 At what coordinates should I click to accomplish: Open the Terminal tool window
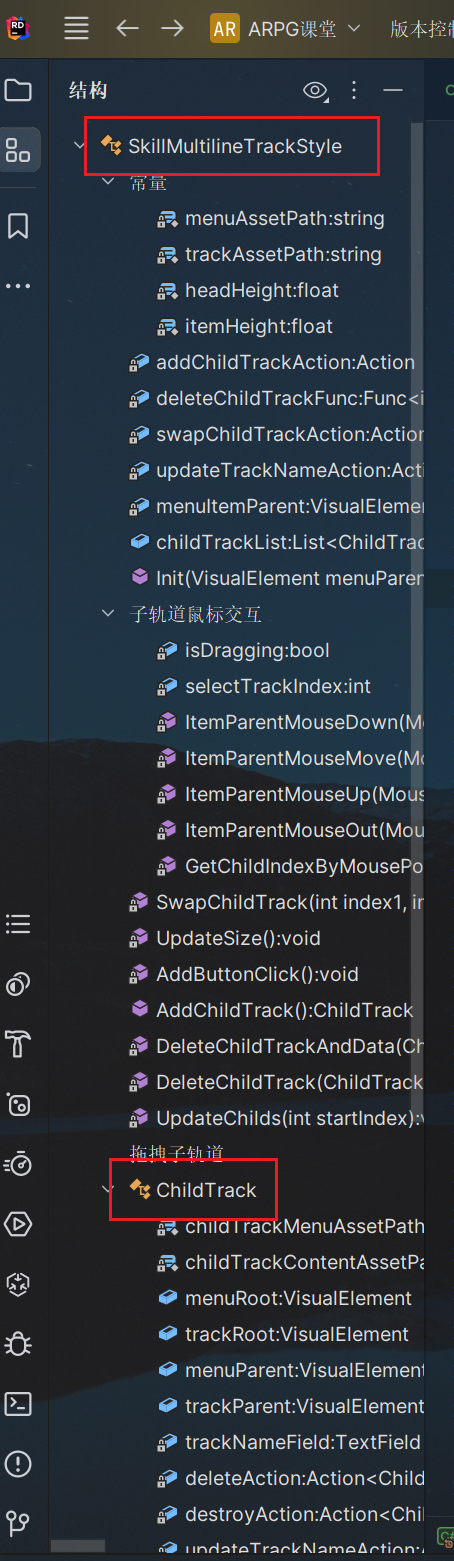tap(18, 1404)
